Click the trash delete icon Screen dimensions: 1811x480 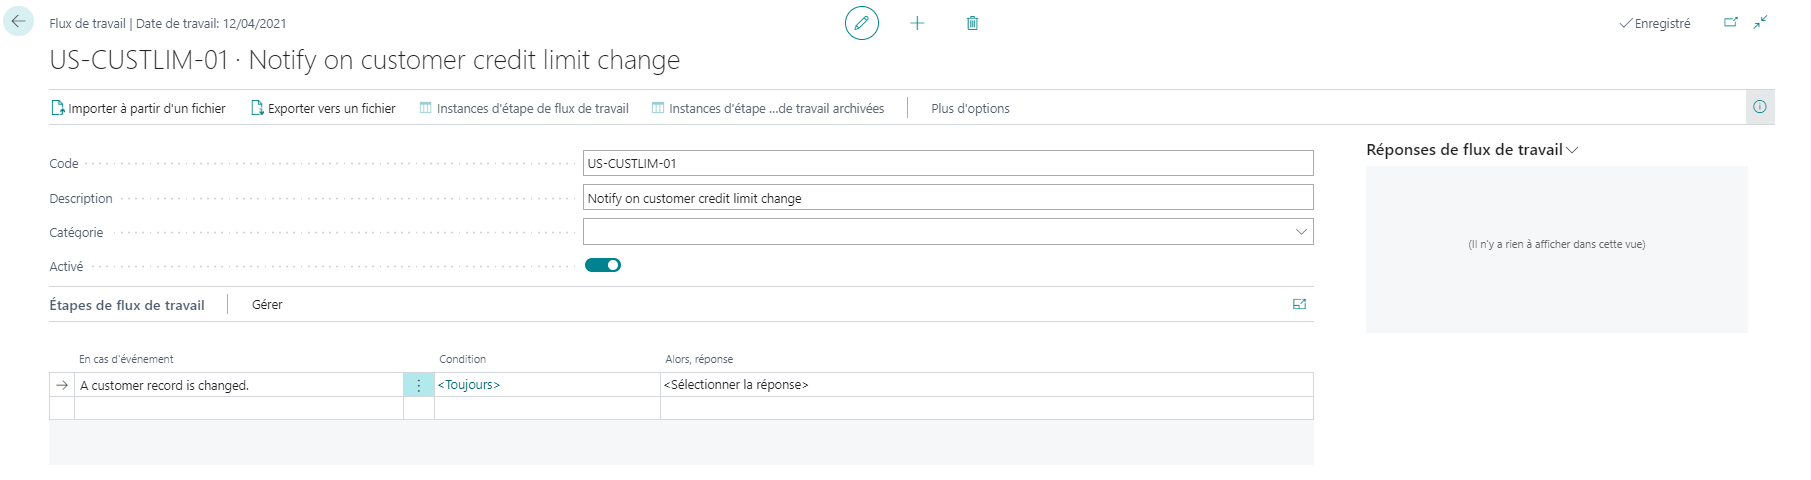[972, 23]
